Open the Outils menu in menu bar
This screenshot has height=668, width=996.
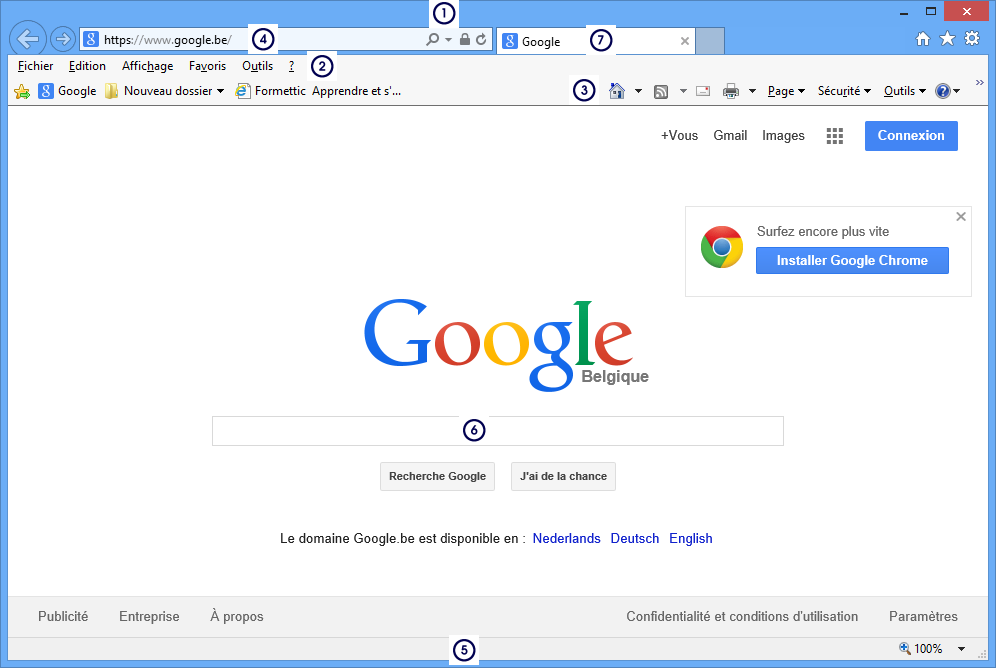point(257,66)
